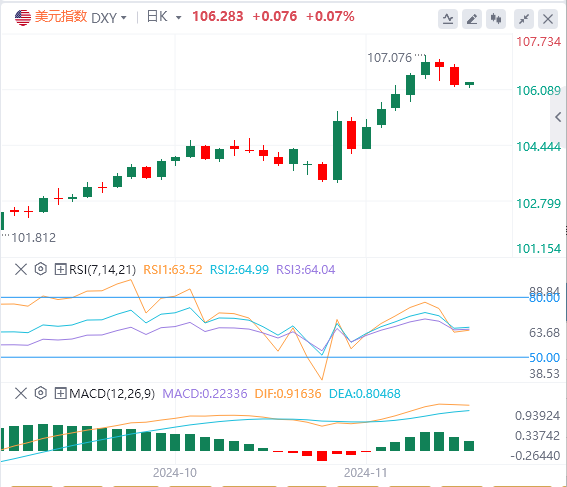Click the 107.076 high price label

pyautogui.click(x=389, y=57)
